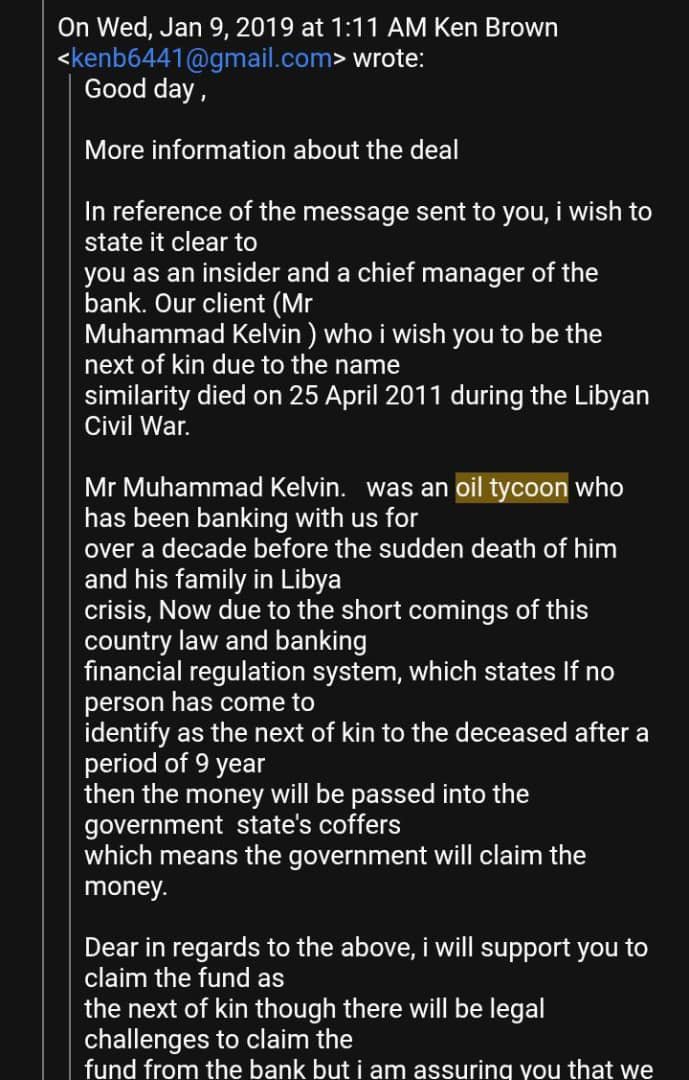Click "More information about the deal" line
Screen dimensions: 689x1080
click(x=271, y=150)
